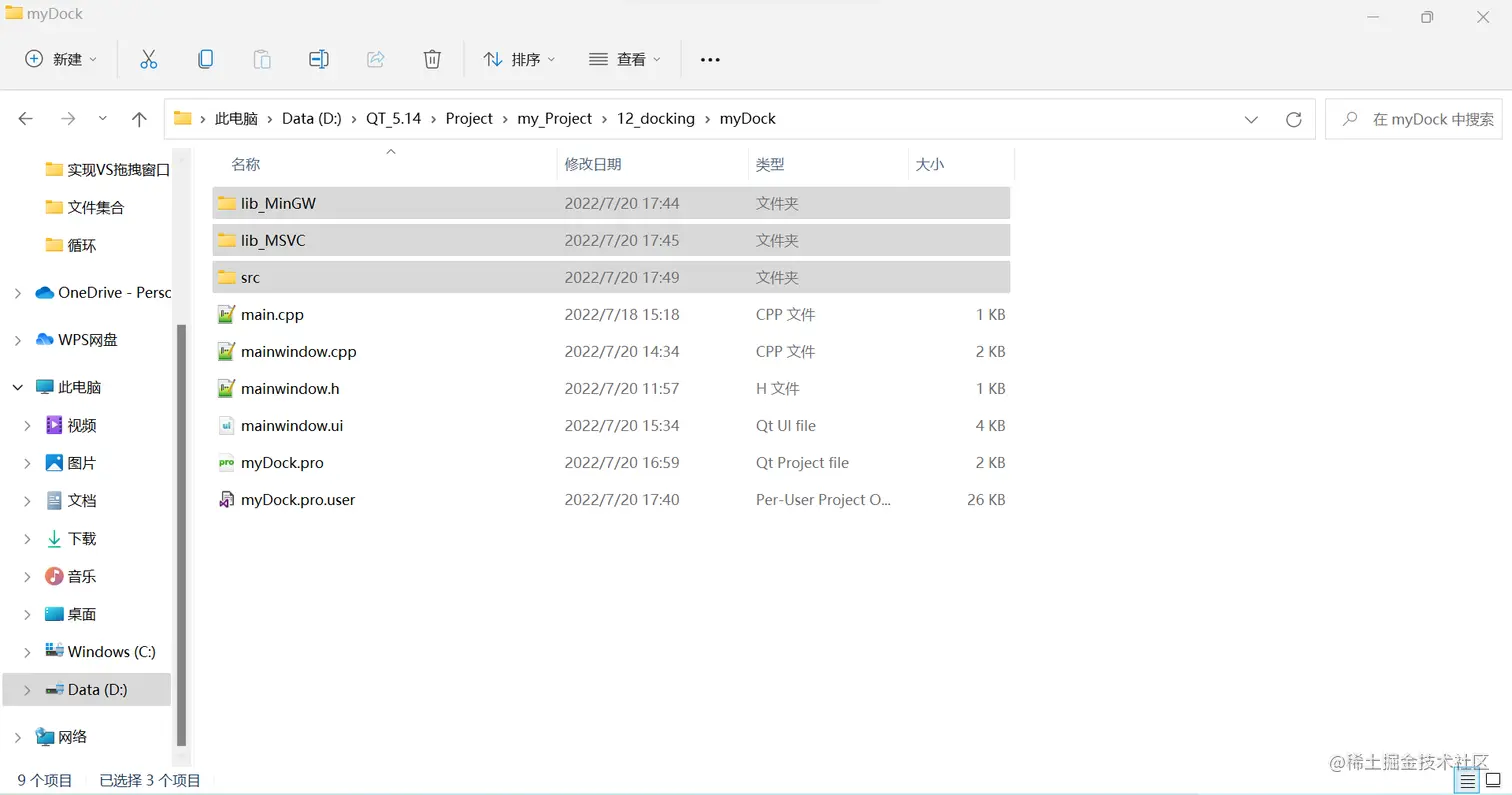Screen dimensions: 1512x795
Task: Navigate to QT_5.14 in breadcrumb
Action: point(394,119)
